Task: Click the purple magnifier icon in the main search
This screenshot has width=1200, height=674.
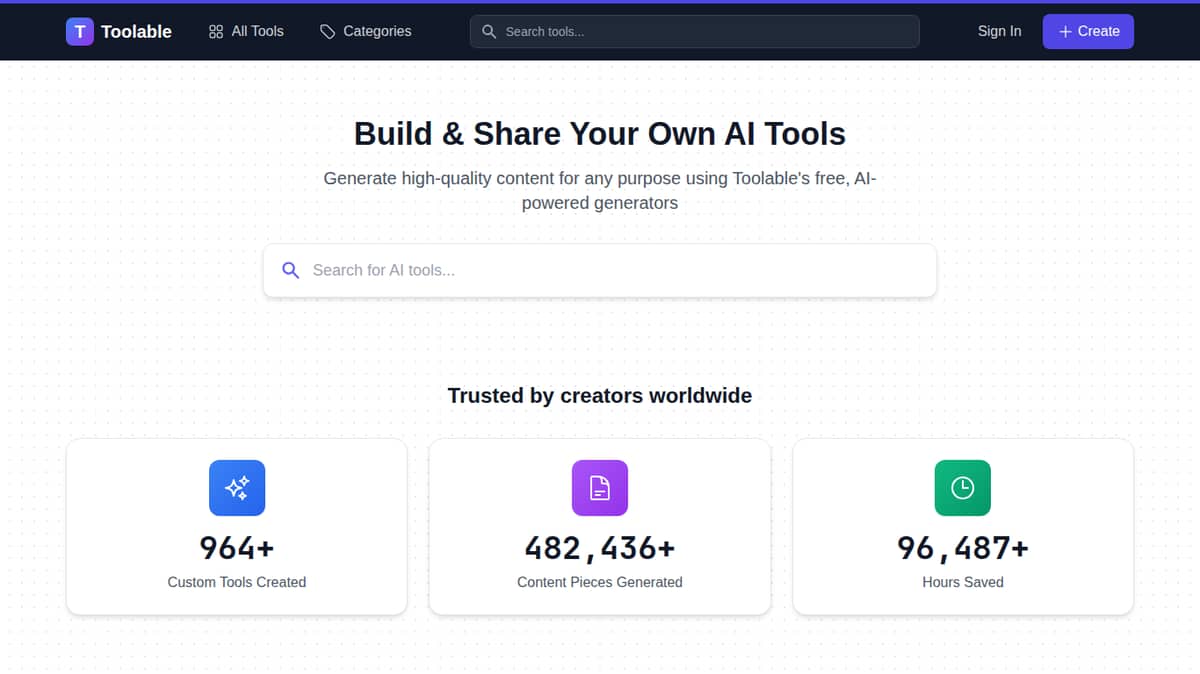Action: pos(291,270)
